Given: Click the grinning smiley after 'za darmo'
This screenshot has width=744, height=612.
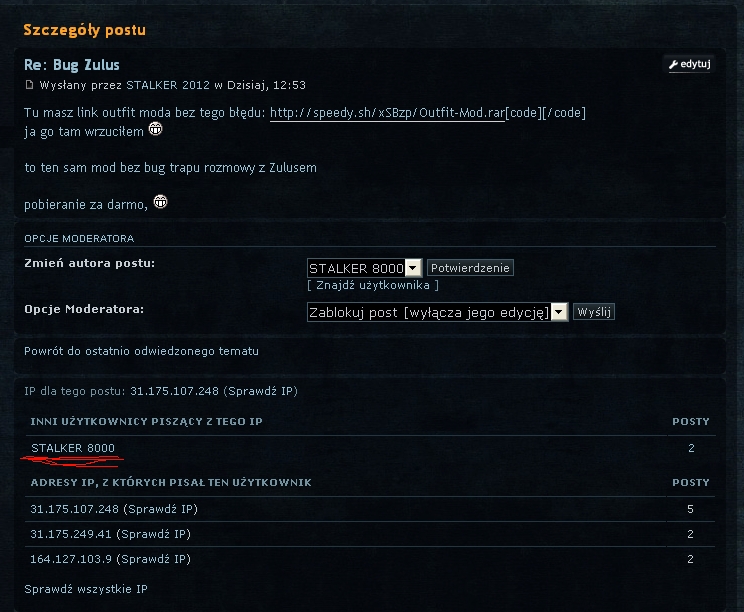Looking at the screenshot, I should [160, 202].
